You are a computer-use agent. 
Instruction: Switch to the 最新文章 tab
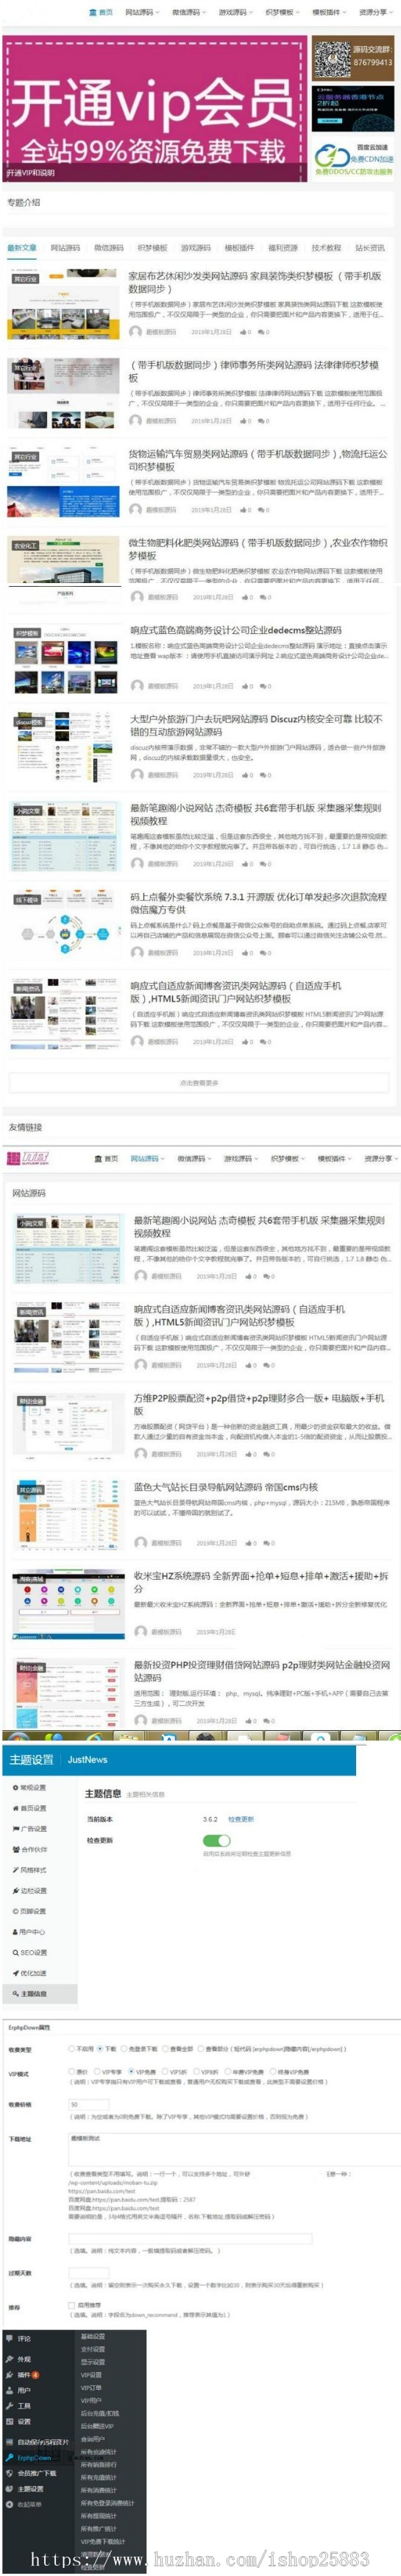(x=21, y=248)
